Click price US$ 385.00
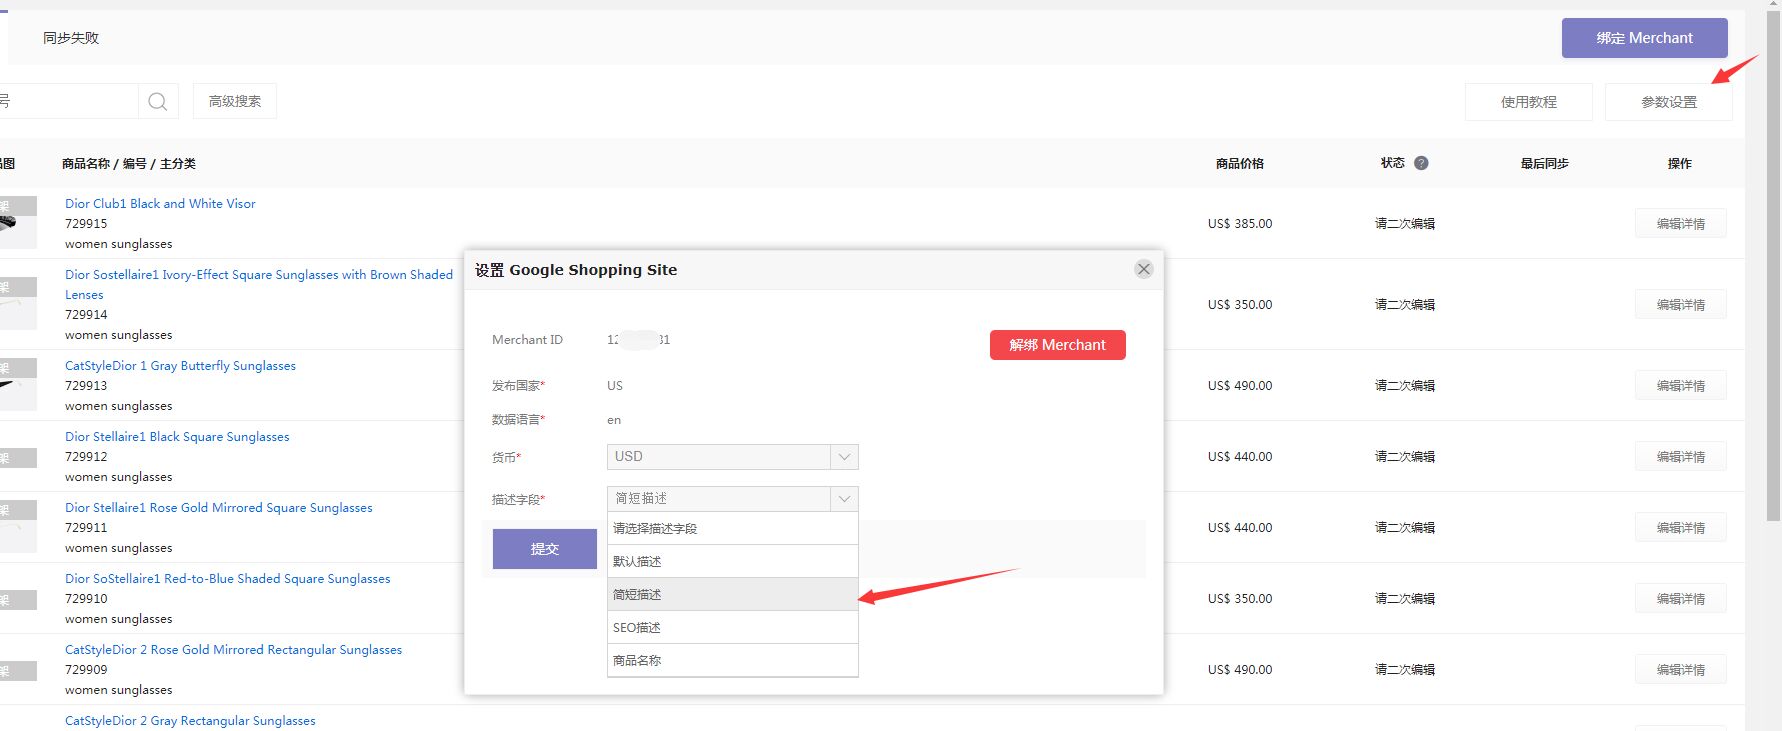The image size is (1782, 731). tap(1239, 223)
